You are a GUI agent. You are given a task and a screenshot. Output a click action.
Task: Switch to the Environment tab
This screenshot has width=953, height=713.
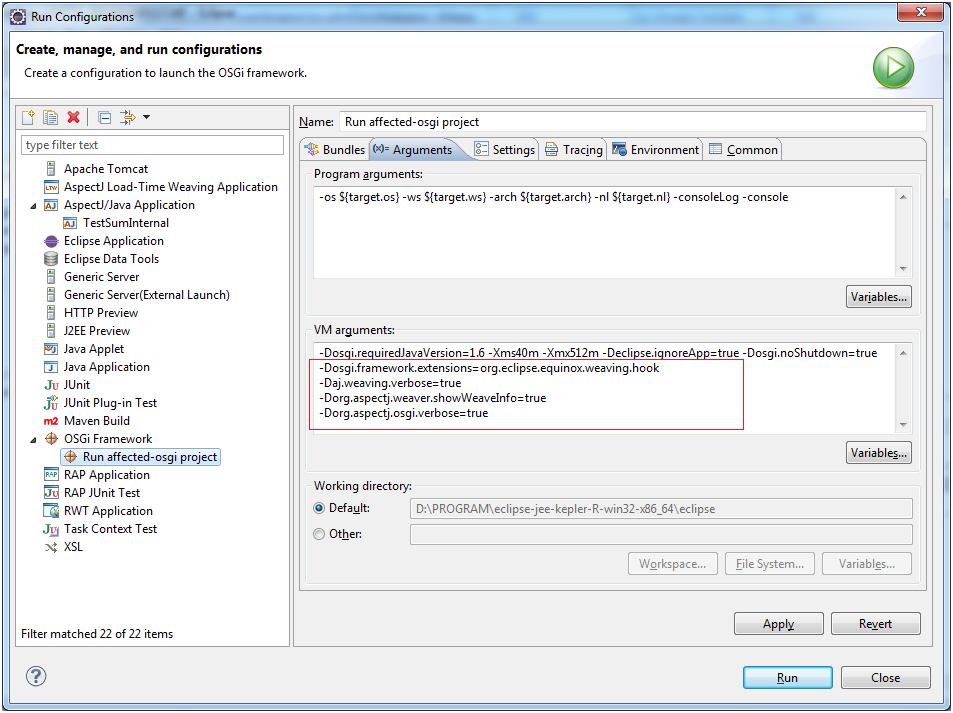[x=656, y=150]
